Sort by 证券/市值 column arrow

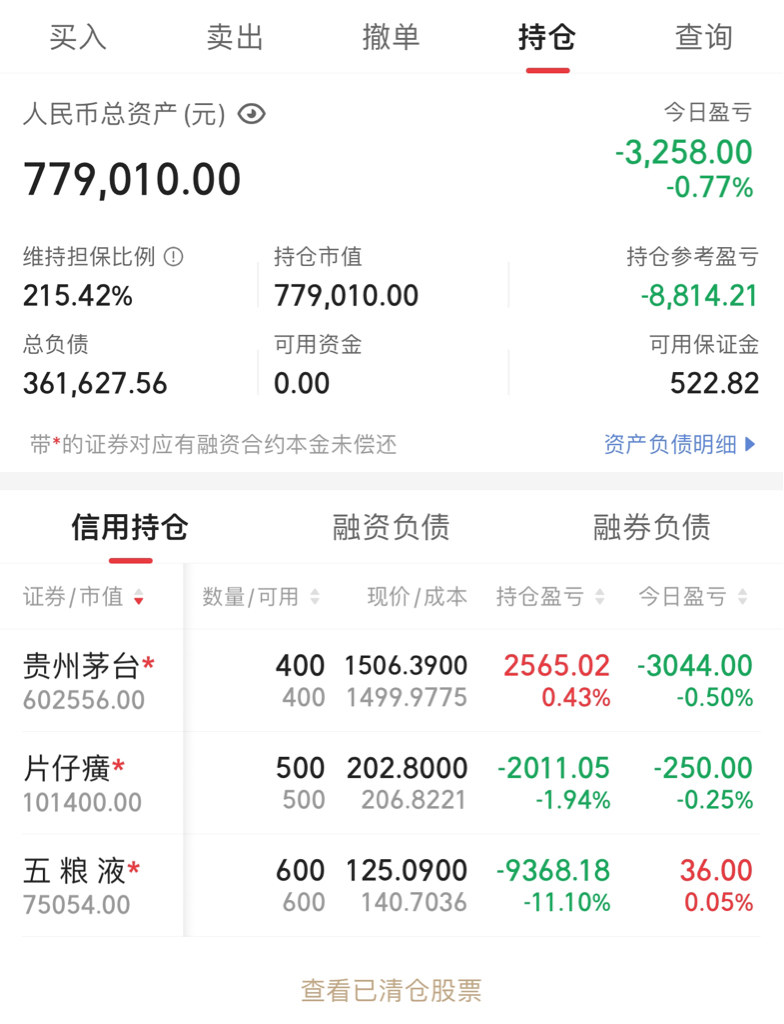coord(139,597)
